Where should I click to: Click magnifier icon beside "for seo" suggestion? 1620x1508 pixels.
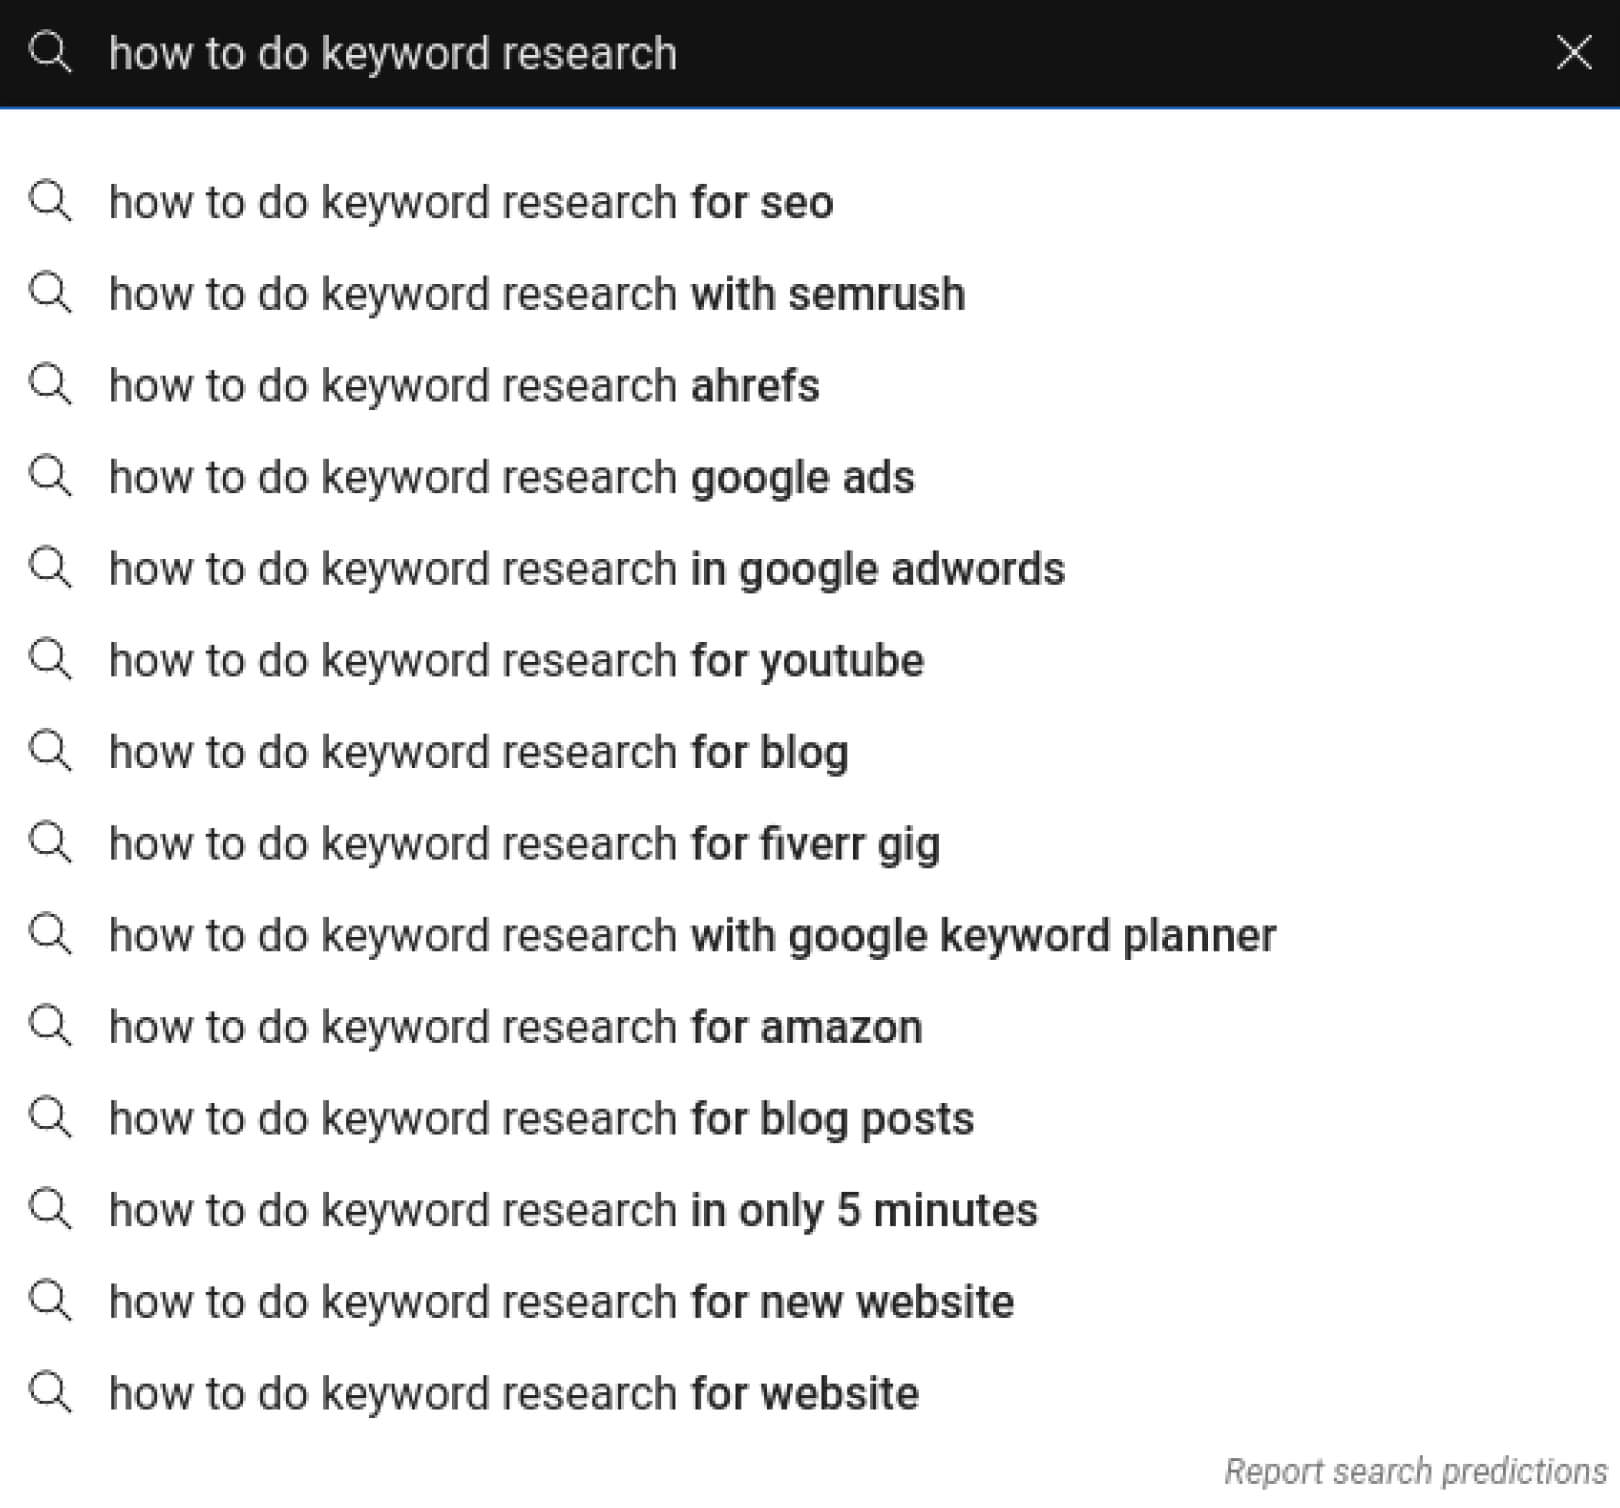click(50, 202)
